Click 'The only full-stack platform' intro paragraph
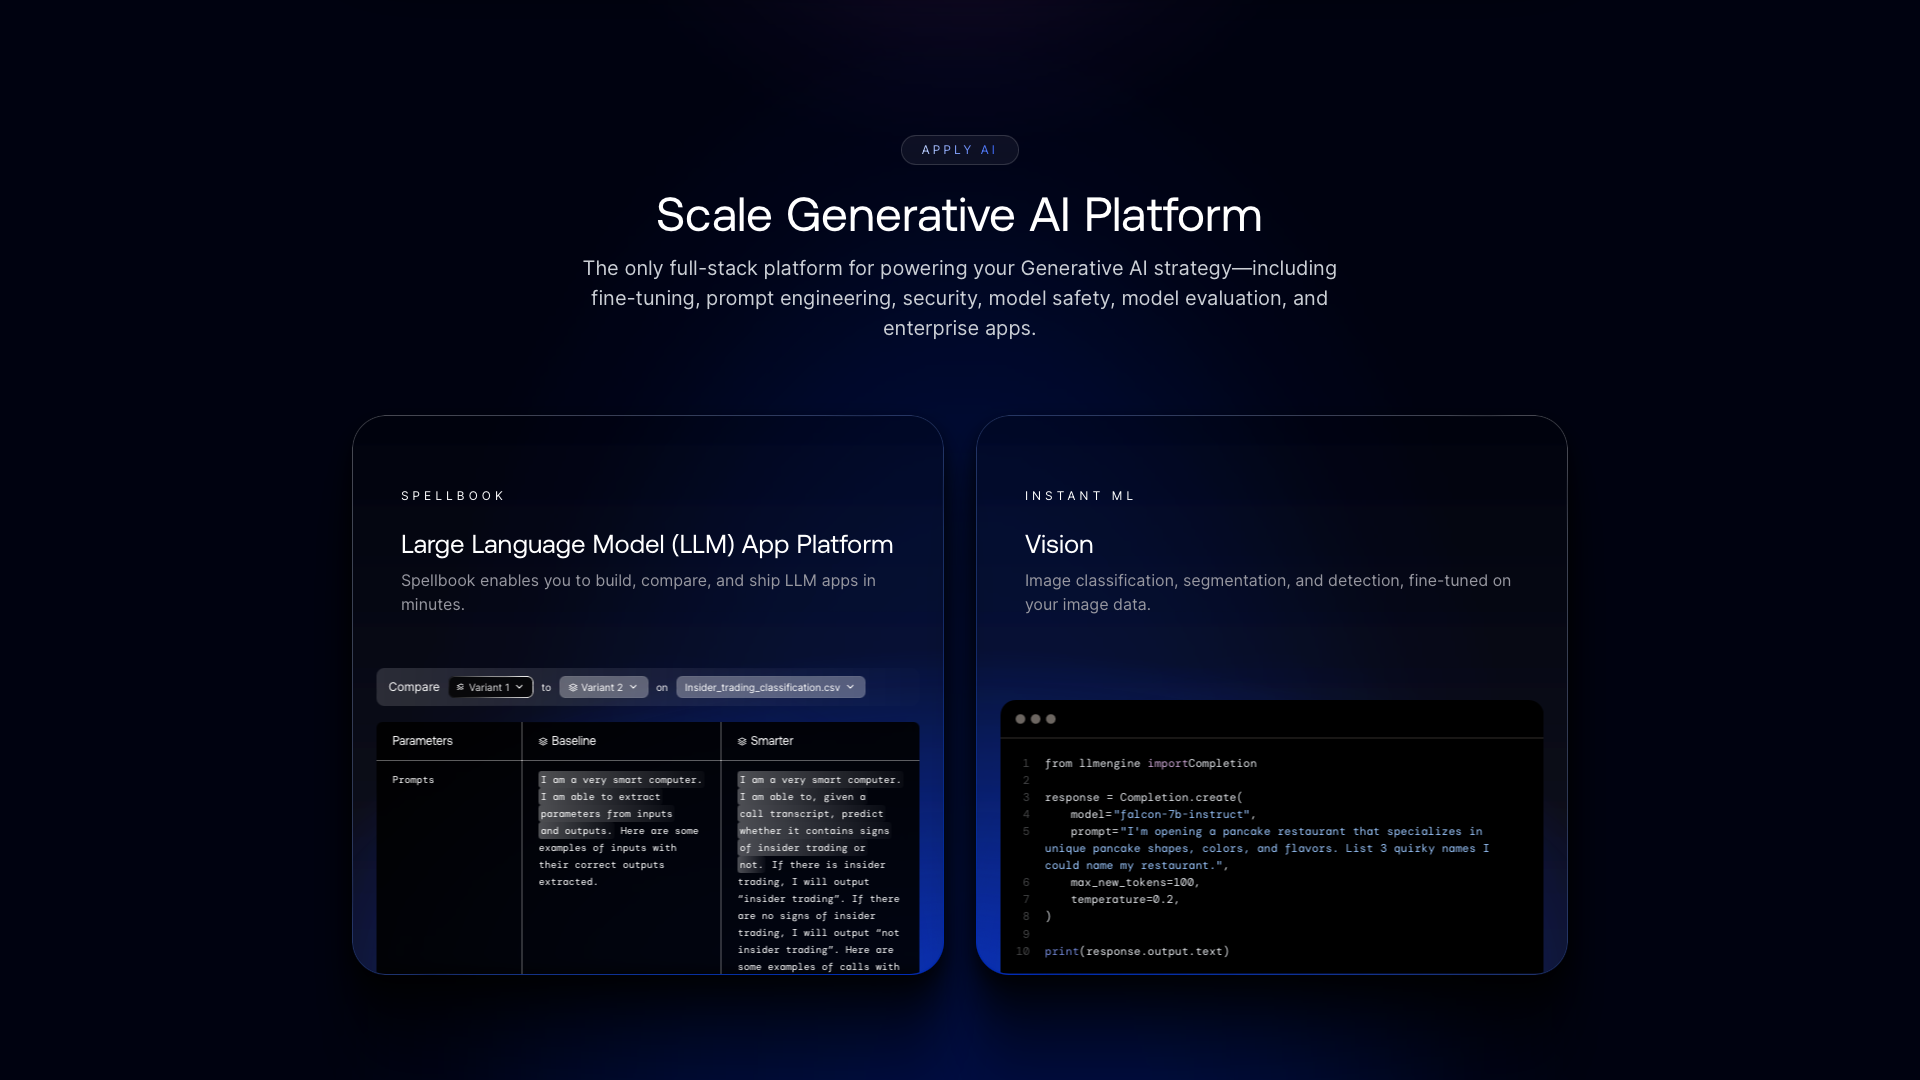Viewport: 1920px width, 1080px height. pos(959,298)
